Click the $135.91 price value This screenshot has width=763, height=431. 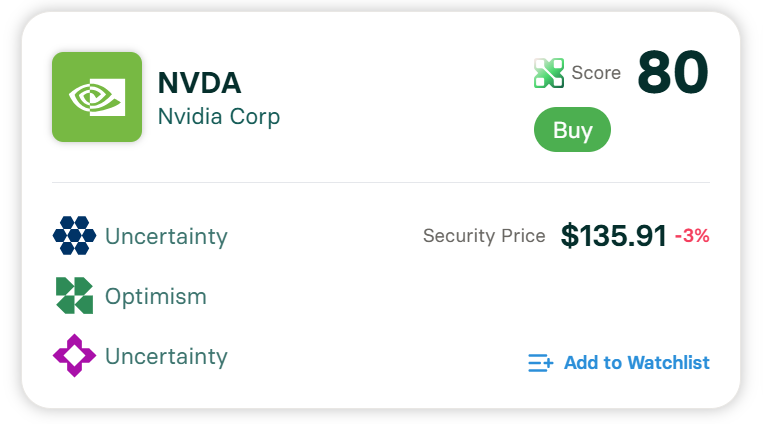click(613, 236)
